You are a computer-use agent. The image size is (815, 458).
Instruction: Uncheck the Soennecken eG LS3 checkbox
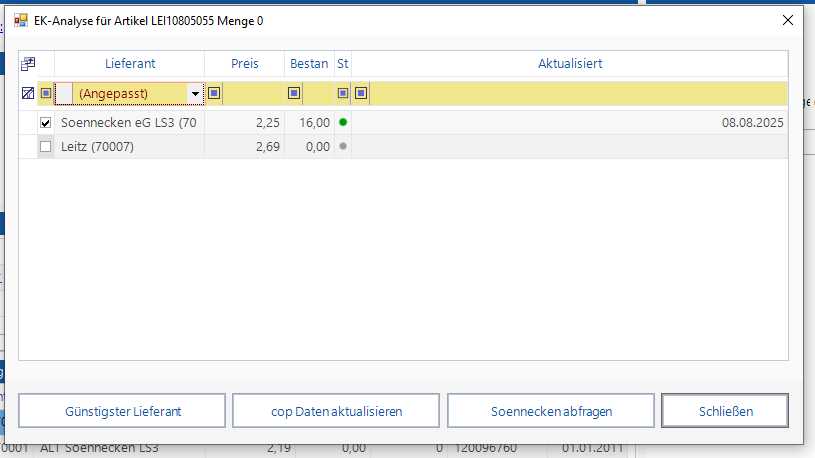point(45,122)
